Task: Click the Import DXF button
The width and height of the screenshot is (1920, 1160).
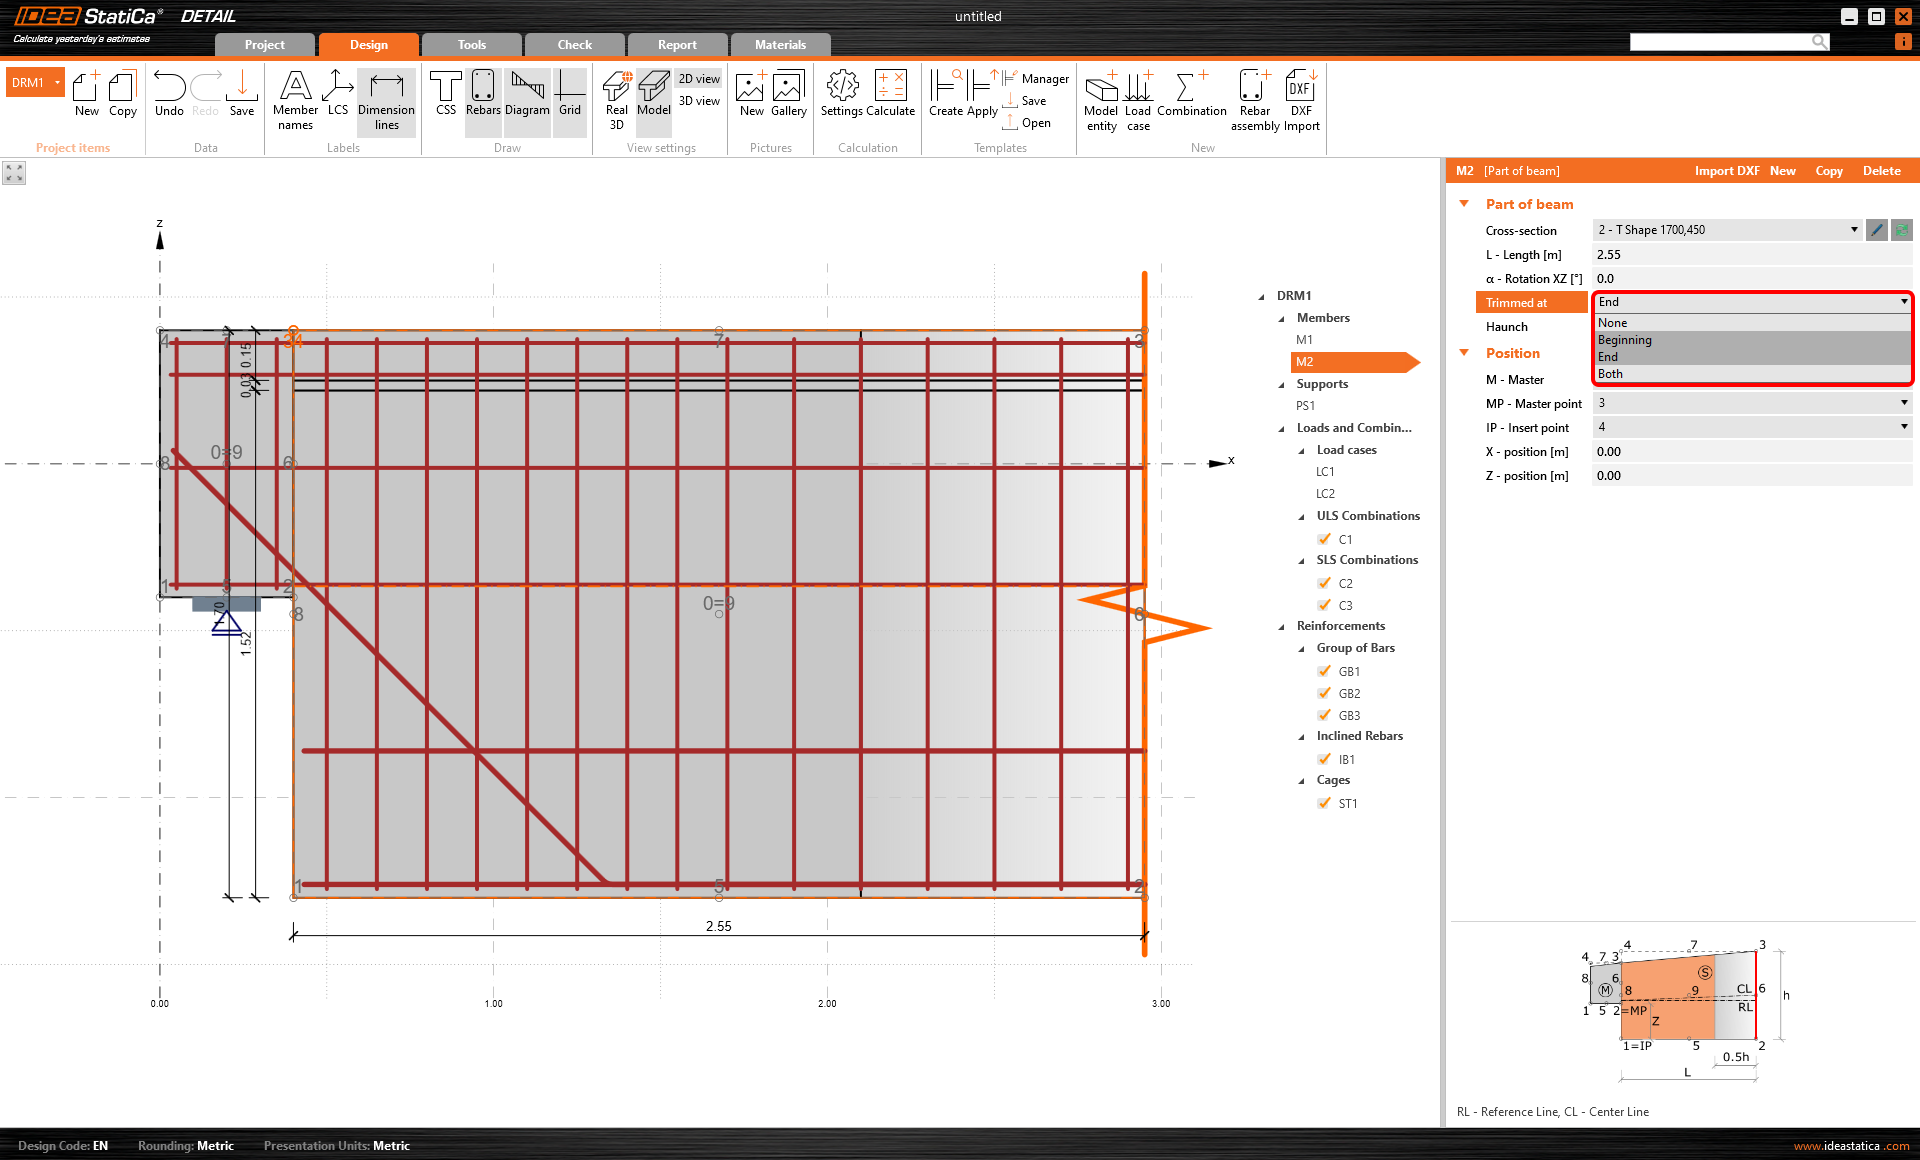Action: point(1726,171)
